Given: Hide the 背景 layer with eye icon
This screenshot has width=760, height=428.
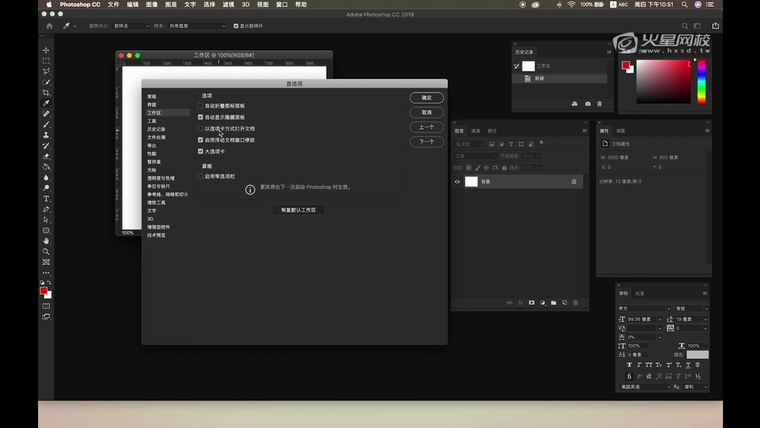Looking at the screenshot, I should pyautogui.click(x=458, y=182).
